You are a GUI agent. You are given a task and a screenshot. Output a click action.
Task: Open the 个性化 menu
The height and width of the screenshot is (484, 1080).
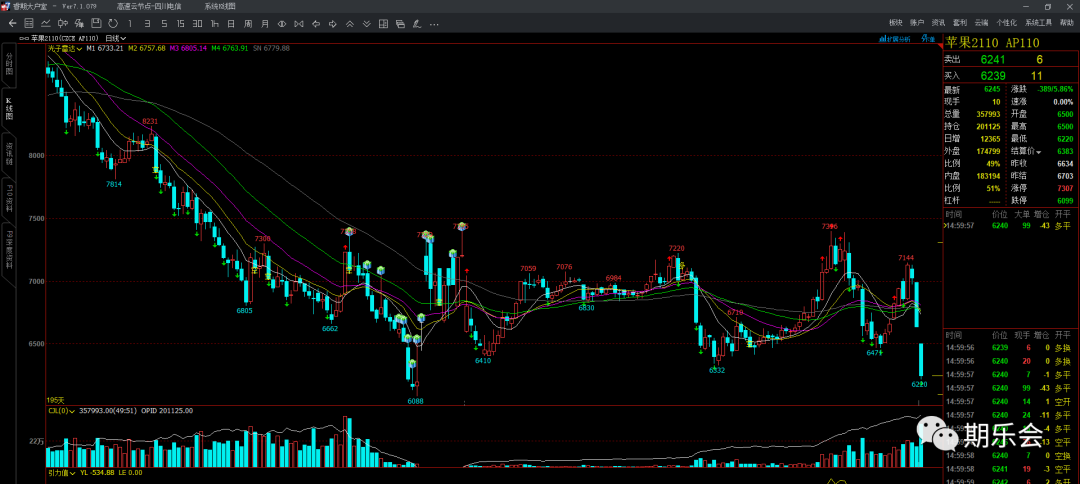pos(1006,23)
